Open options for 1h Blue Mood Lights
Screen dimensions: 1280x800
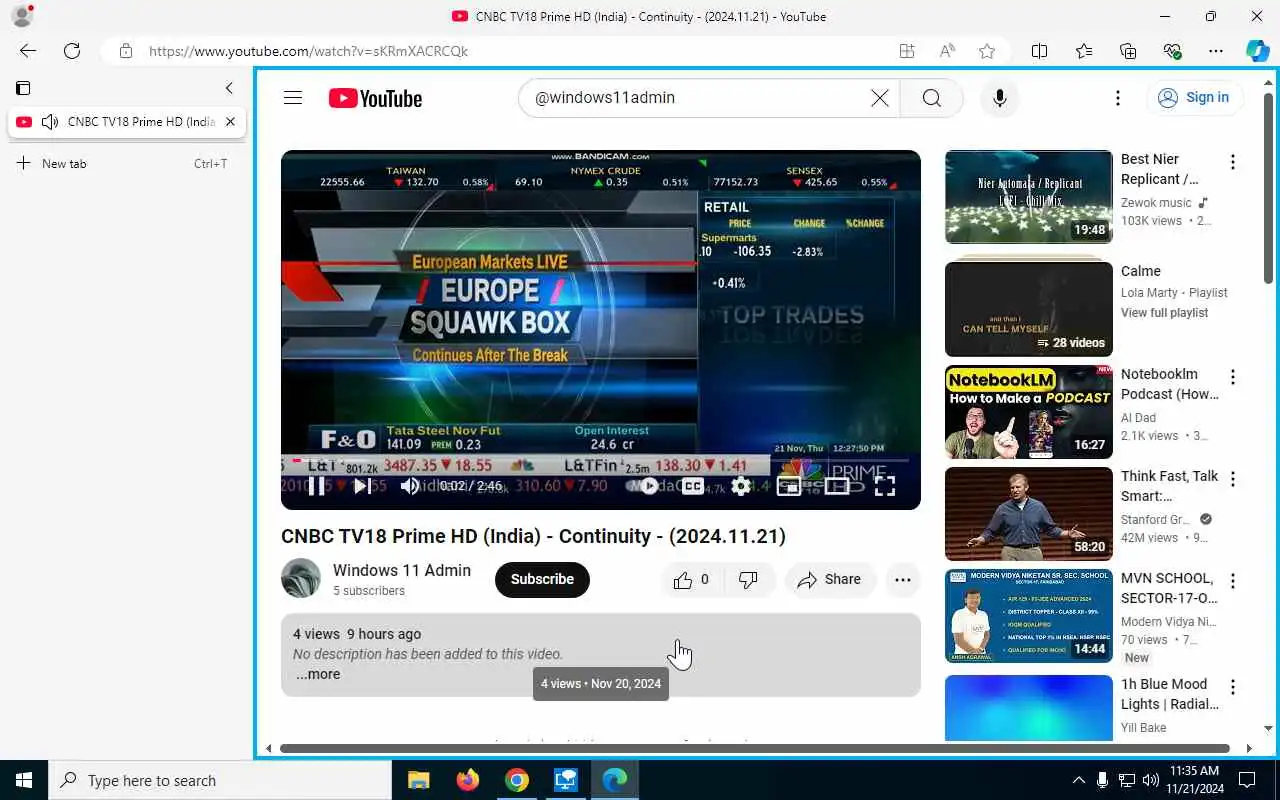point(1233,687)
